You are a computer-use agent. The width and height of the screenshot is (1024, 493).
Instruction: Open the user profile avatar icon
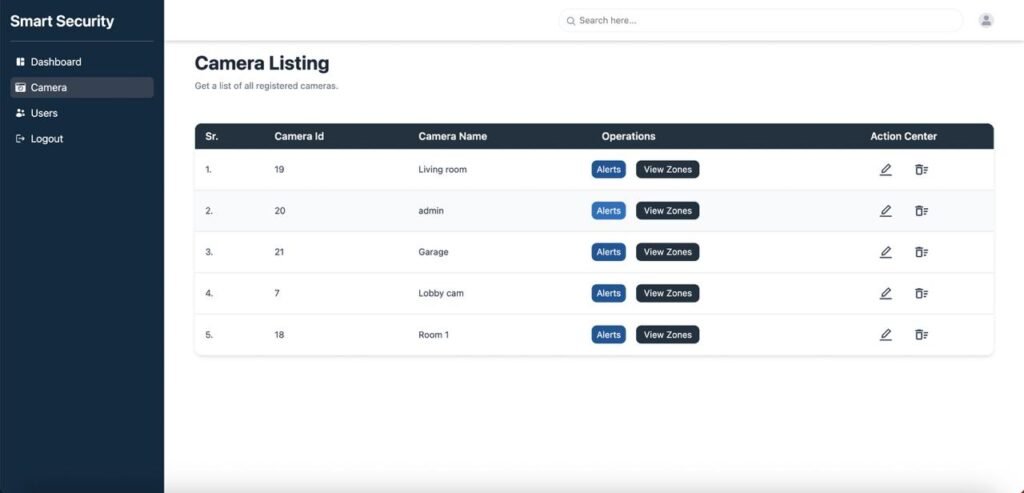click(986, 20)
